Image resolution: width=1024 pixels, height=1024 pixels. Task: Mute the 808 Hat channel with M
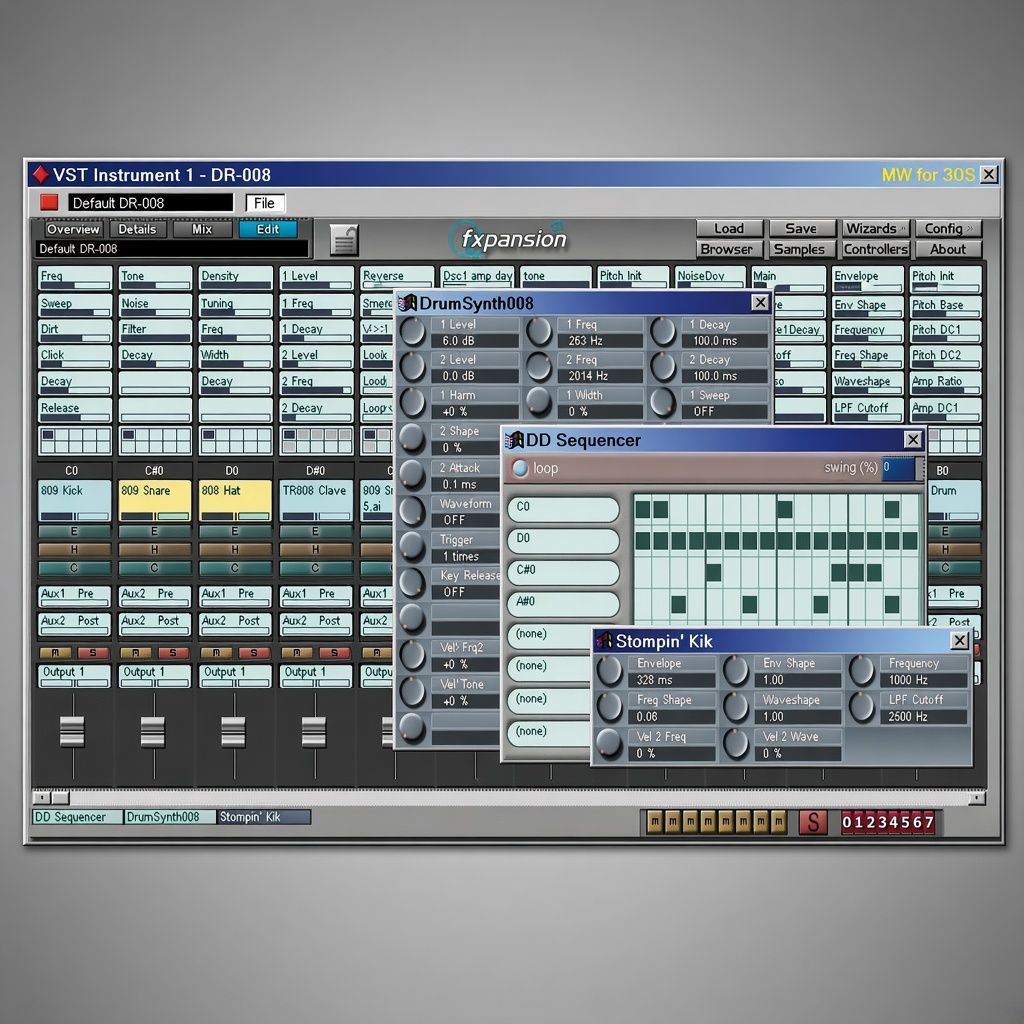(x=216, y=652)
